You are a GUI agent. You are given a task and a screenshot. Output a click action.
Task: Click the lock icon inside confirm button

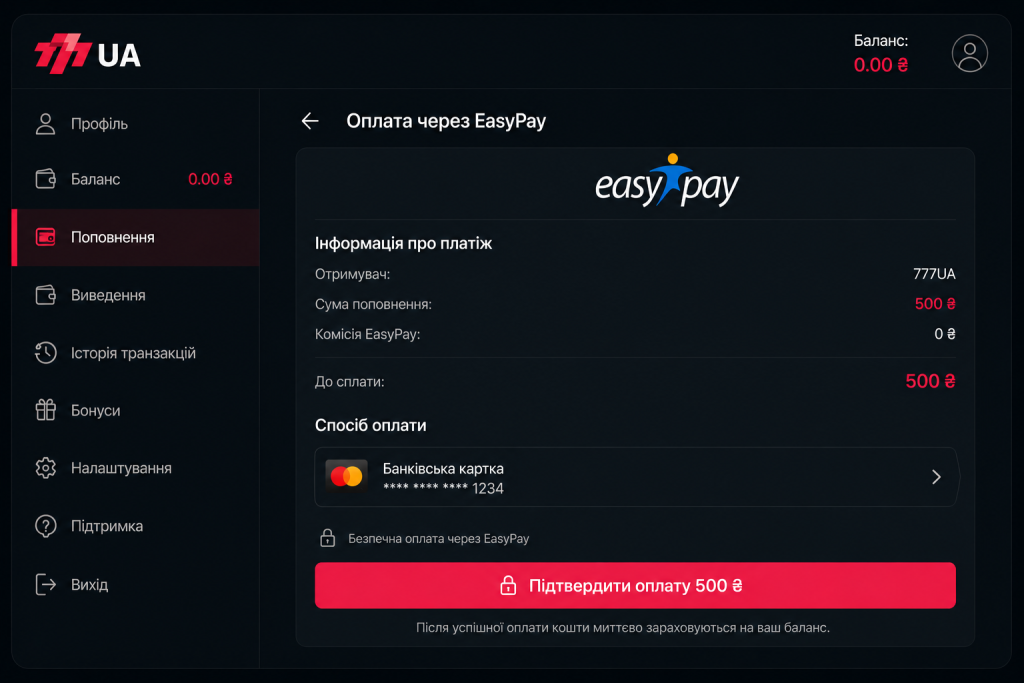tap(508, 585)
